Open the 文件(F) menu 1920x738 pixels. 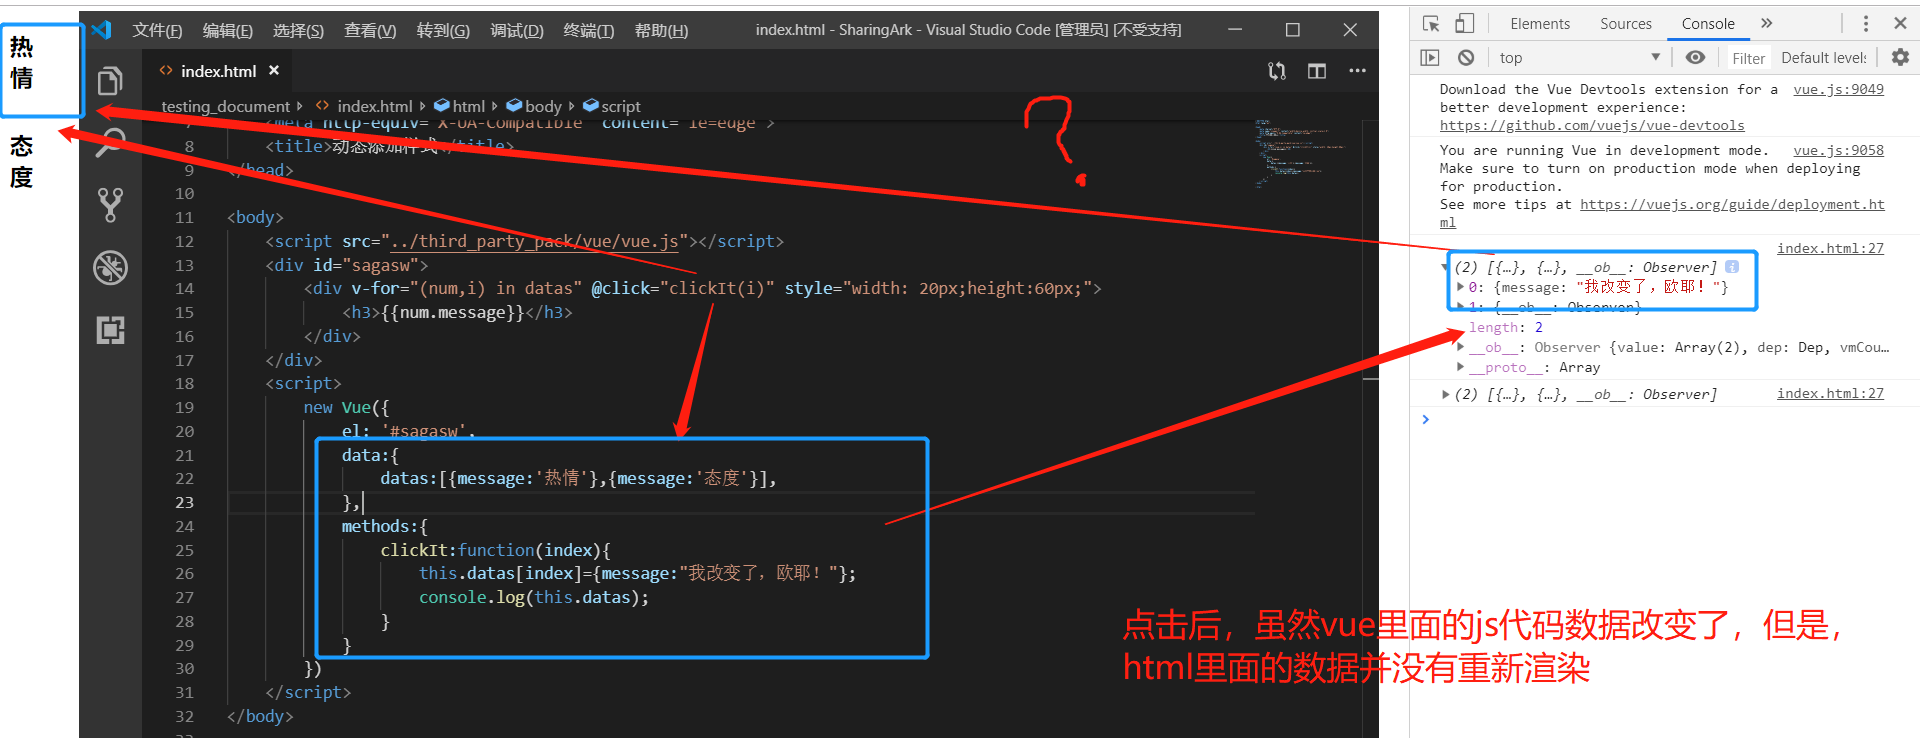click(157, 31)
